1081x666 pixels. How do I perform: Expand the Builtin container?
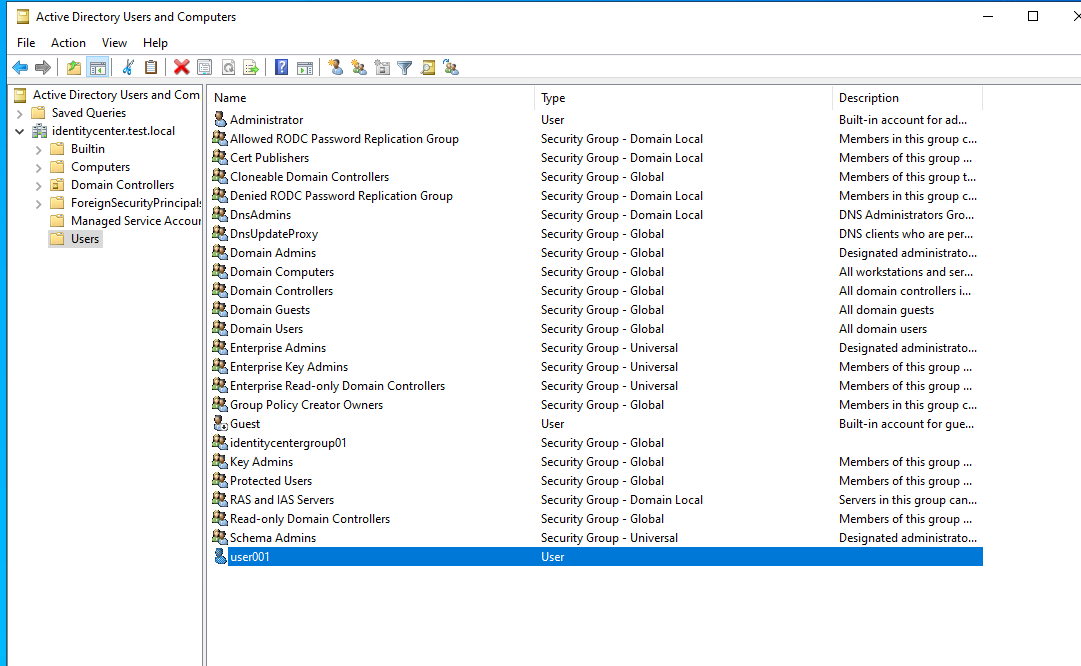click(x=39, y=149)
